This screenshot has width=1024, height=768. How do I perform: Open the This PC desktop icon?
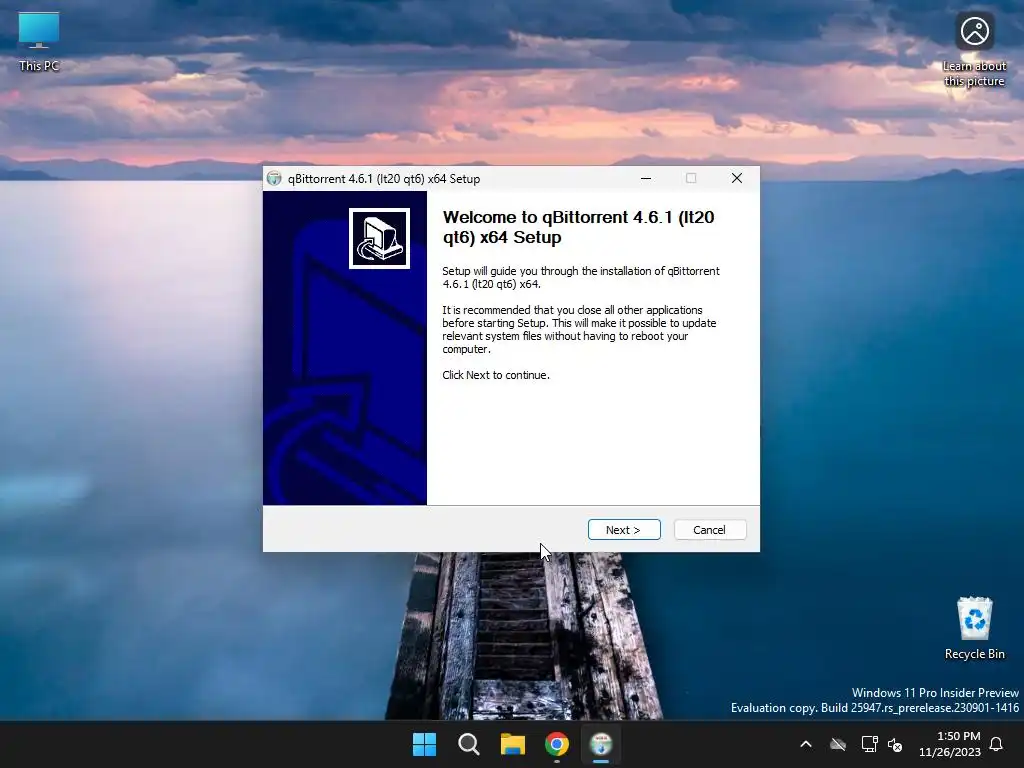coord(39,42)
